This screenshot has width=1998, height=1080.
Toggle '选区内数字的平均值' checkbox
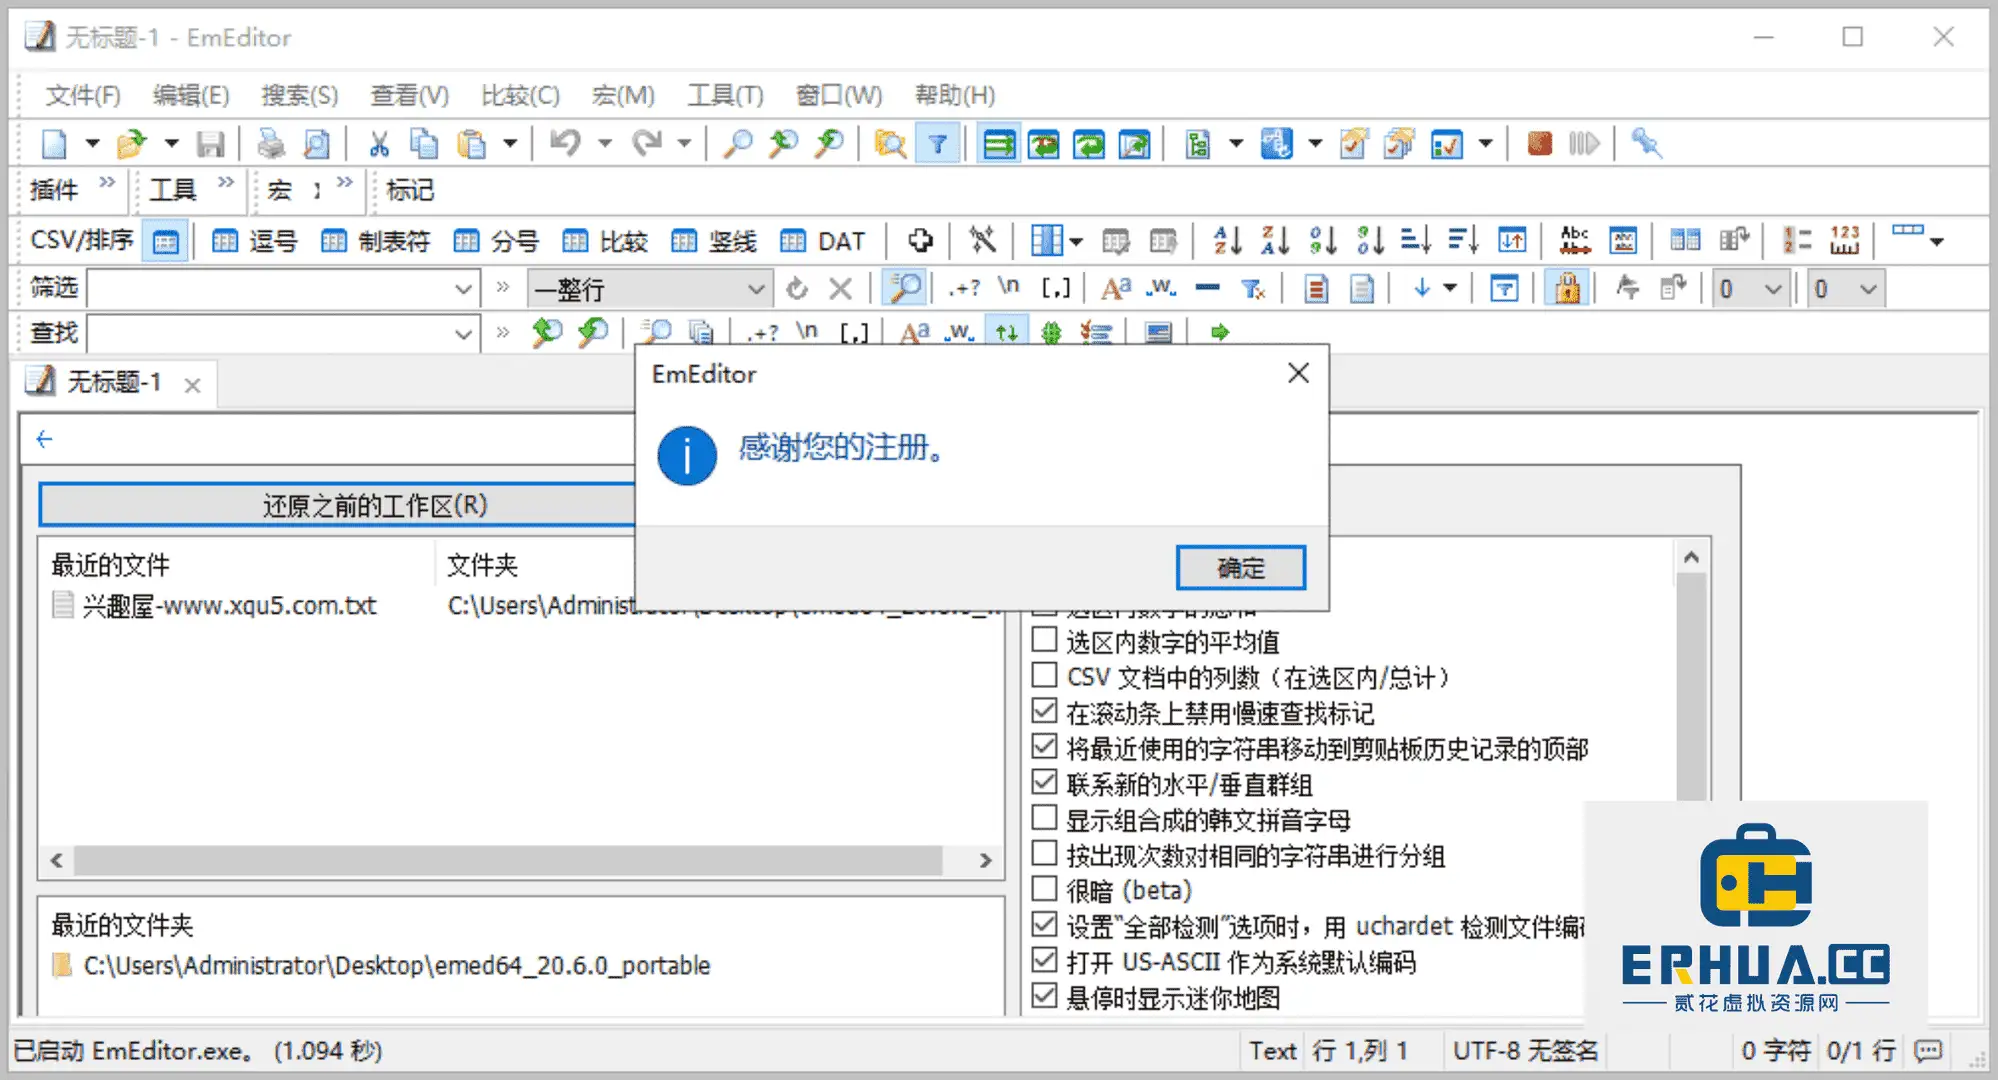(1044, 639)
